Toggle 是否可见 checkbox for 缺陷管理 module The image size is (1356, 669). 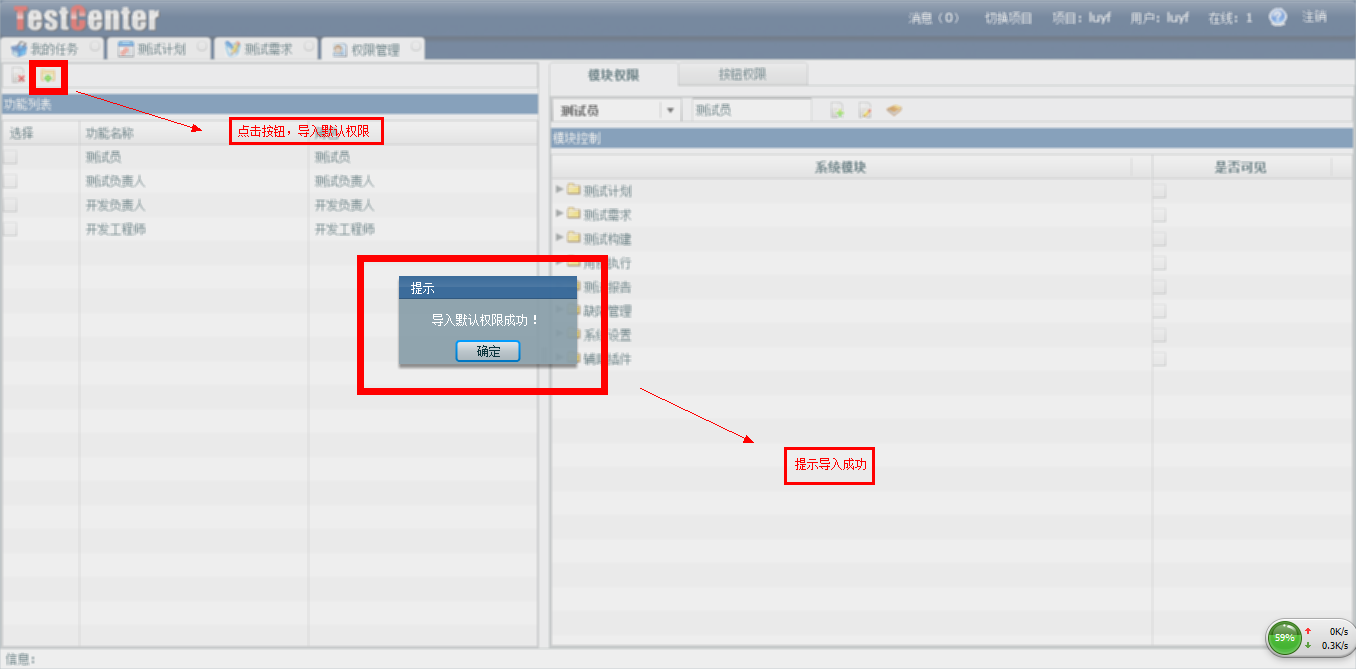point(1159,310)
